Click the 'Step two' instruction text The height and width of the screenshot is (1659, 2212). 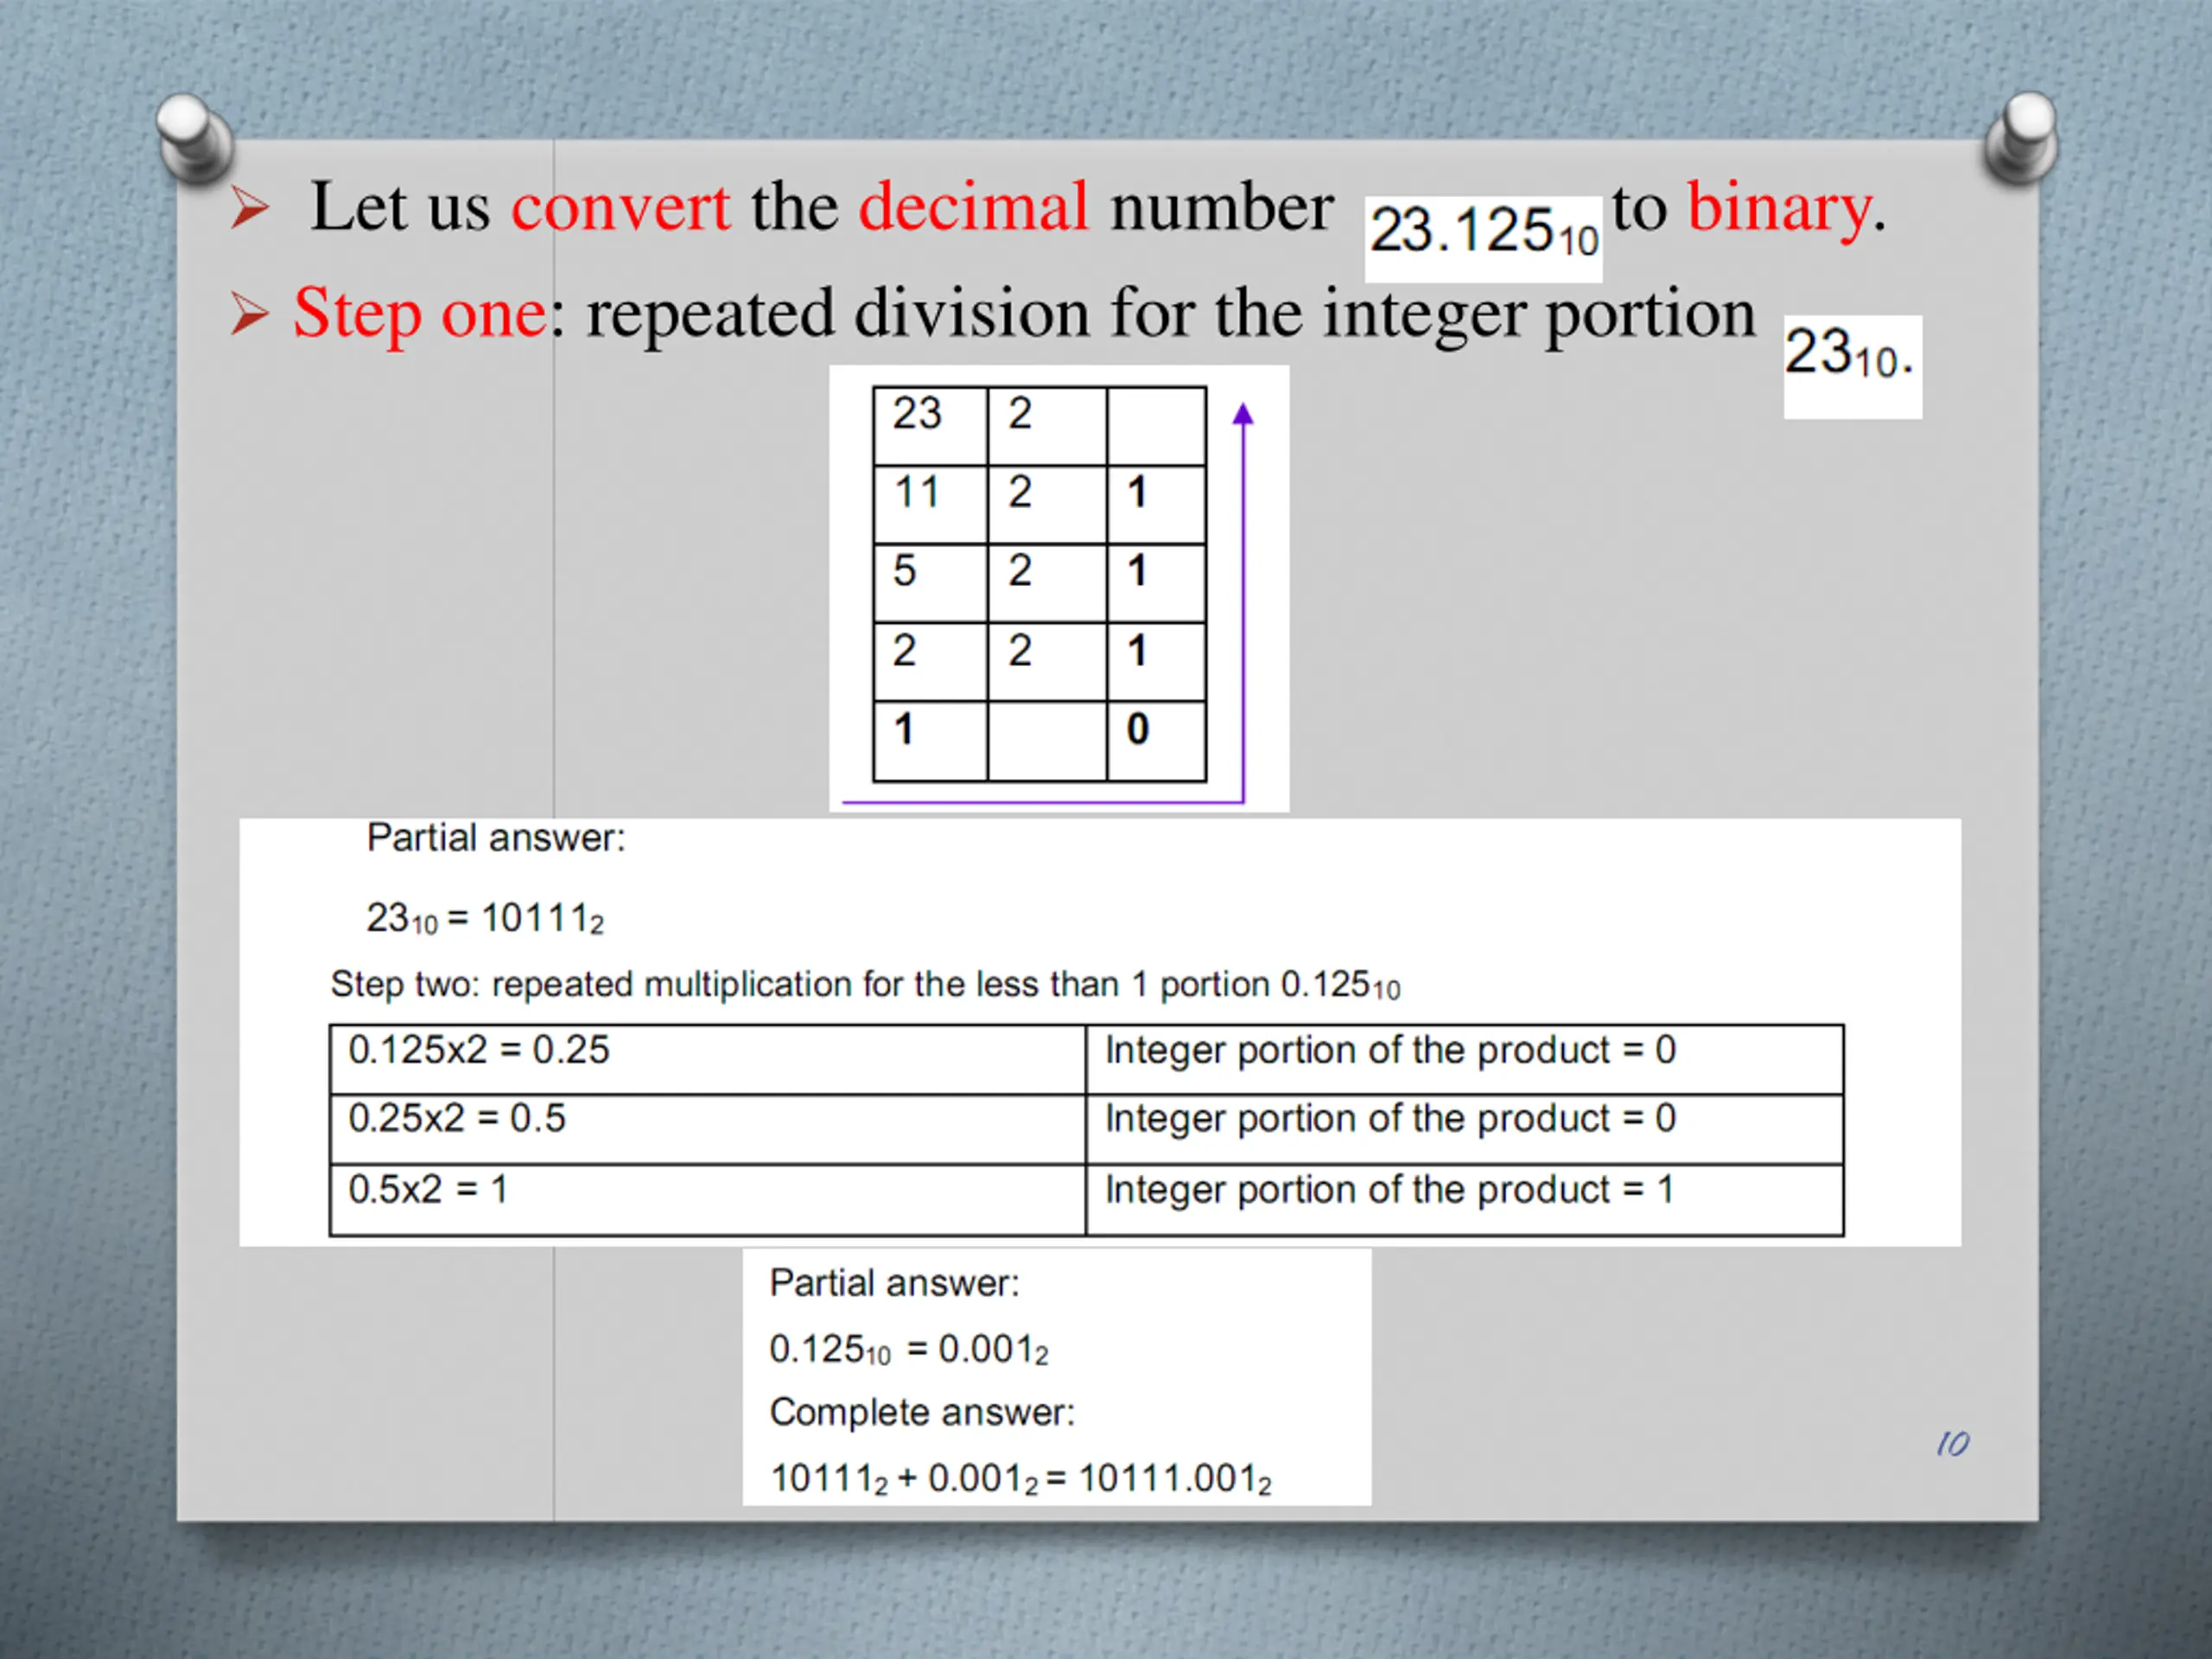[864, 985]
